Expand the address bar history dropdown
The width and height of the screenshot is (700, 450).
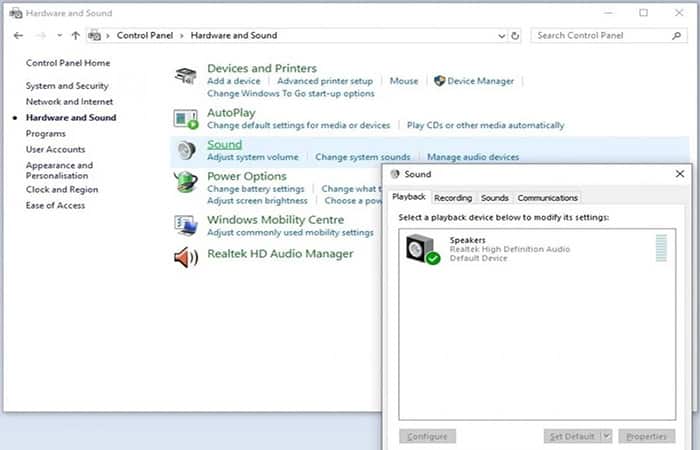(502, 36)
